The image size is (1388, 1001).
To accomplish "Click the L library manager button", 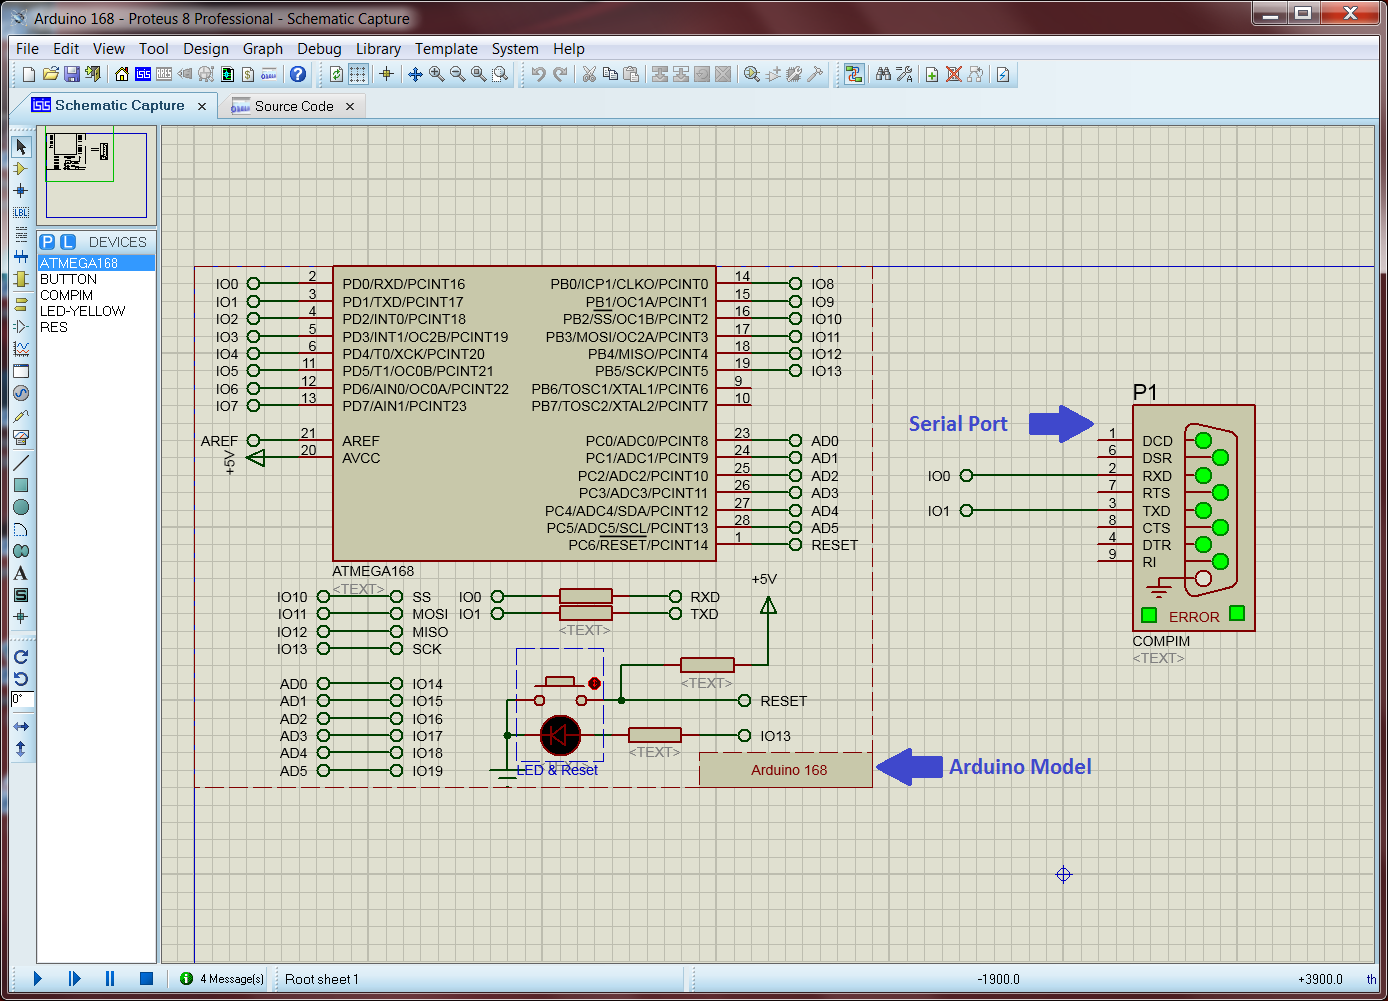I will point(68,242).
